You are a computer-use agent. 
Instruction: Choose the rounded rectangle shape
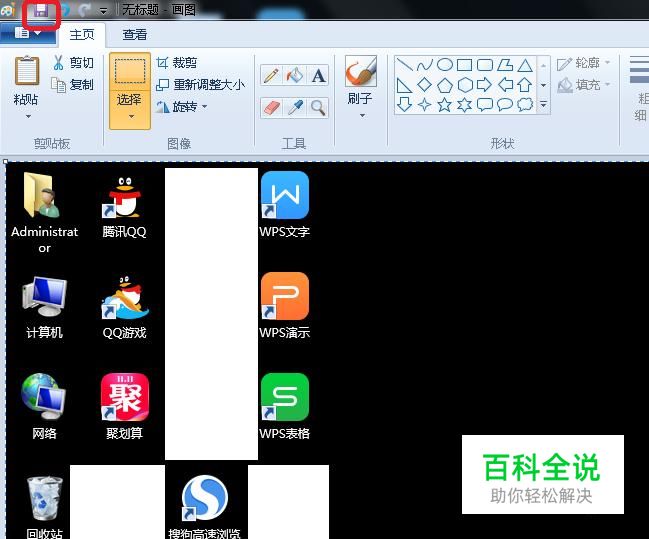tap(485, 65)
